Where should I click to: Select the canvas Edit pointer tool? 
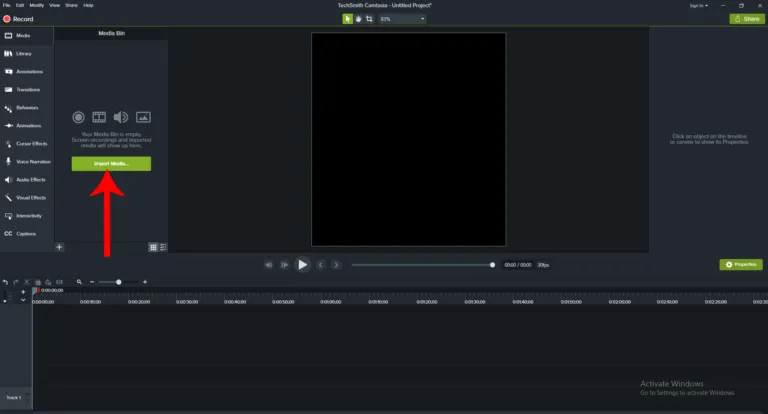348,18
